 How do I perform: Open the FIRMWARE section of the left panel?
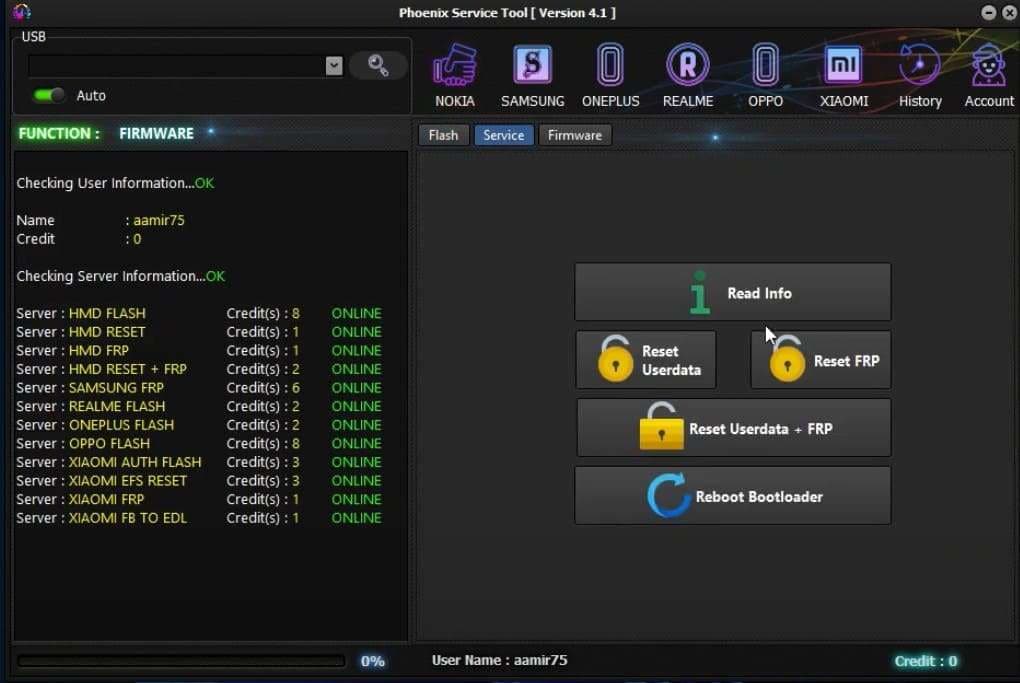point(156,132)
